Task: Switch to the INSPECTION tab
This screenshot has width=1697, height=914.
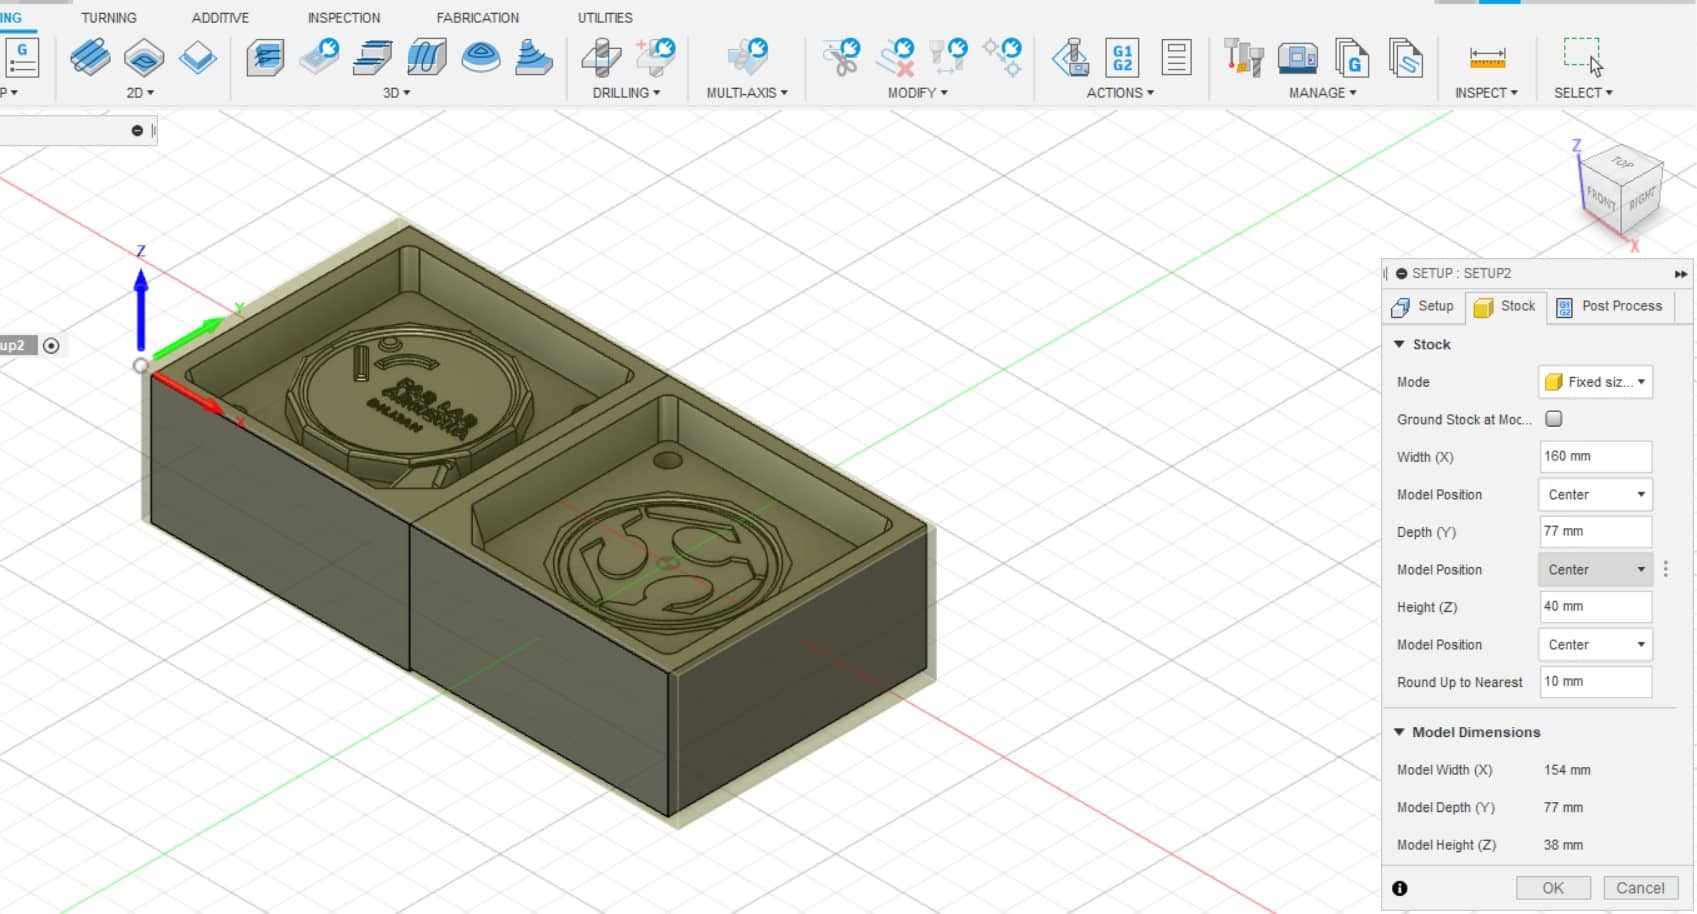Action: click(344, 18)
